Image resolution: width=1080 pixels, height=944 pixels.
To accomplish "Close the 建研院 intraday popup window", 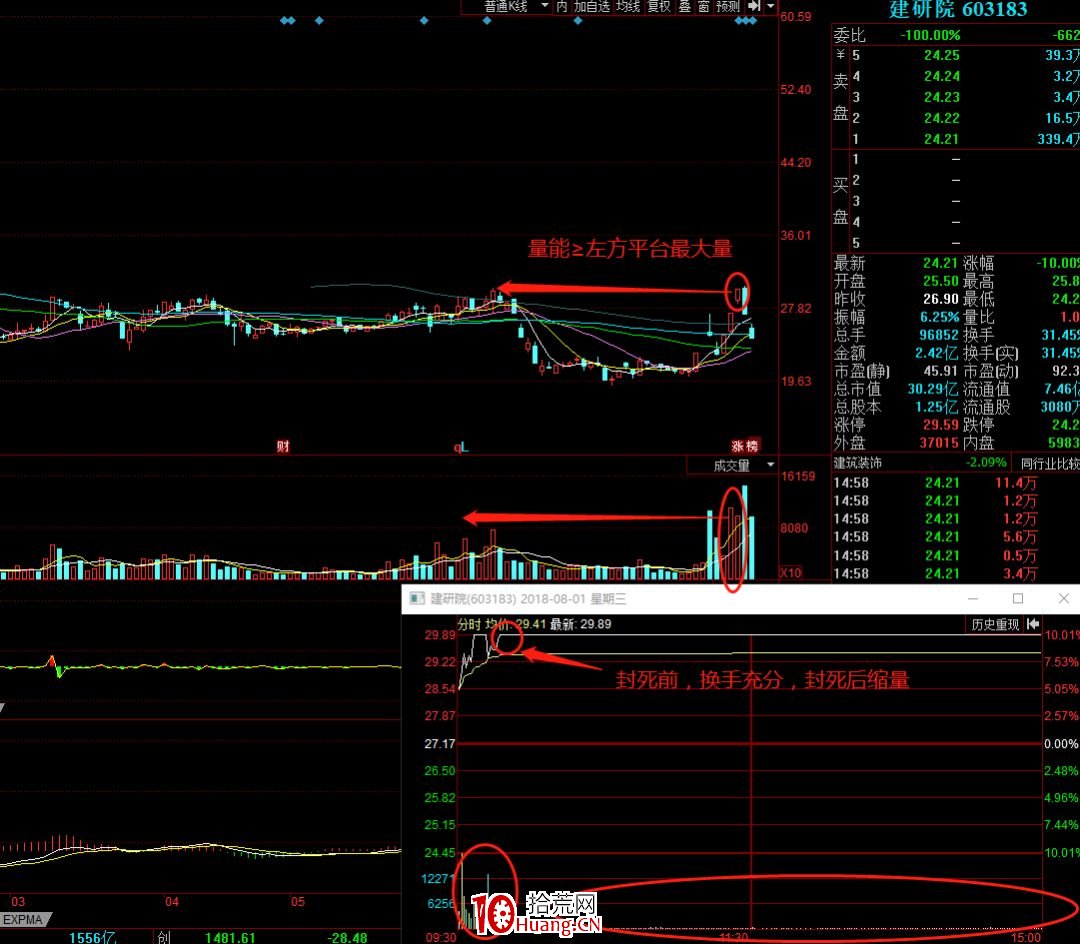I will point(1063,598).
